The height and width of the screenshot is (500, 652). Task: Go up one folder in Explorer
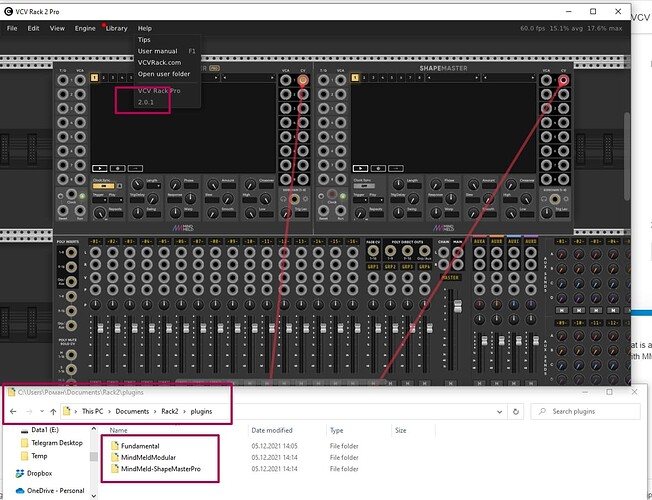click(x=53, y=411)
